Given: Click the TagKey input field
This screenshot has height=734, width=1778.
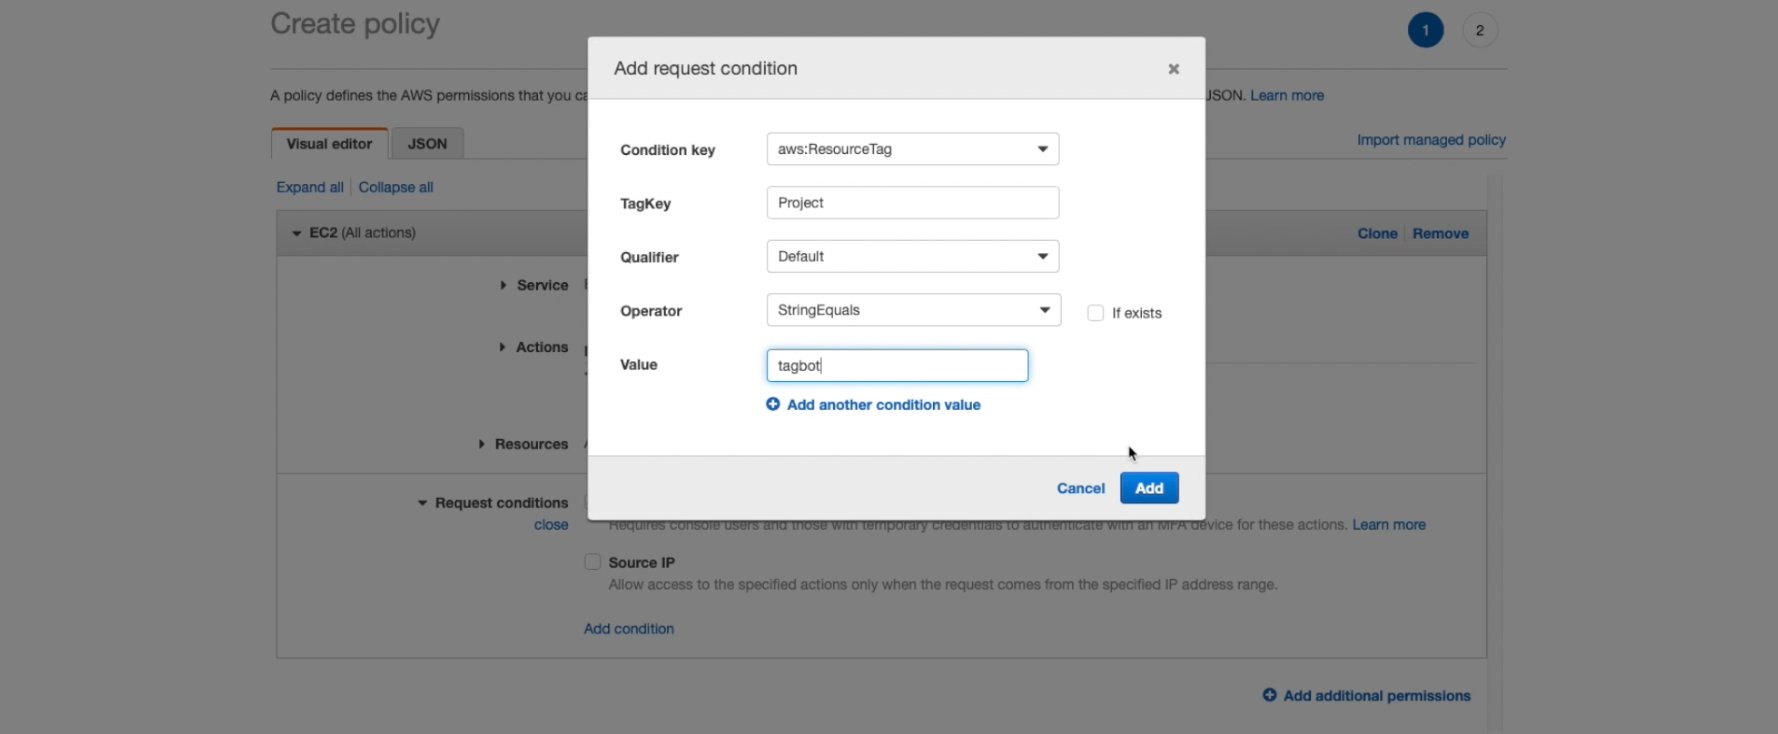Looking at the screenshot, I should [x=912, y=203].
